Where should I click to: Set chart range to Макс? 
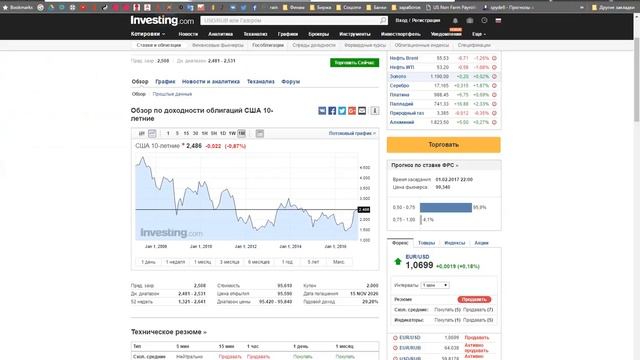pyautogui.click(x=339, y=262)
